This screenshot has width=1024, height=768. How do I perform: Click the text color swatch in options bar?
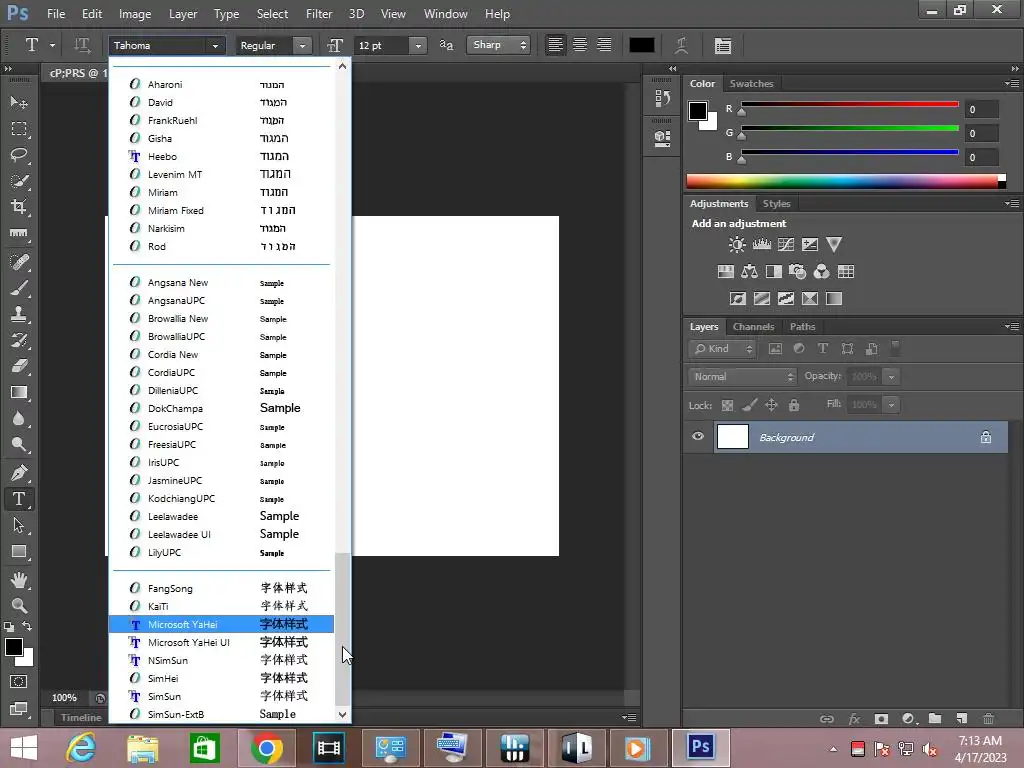coord(641,45)
